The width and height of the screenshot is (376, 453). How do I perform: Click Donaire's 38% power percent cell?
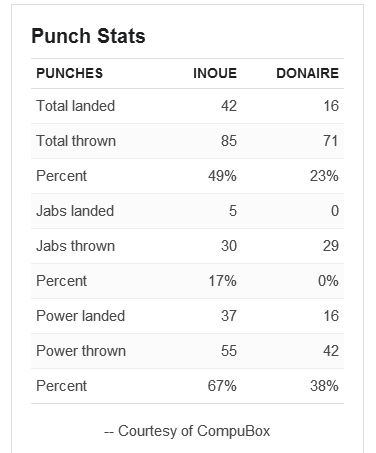point(324,386)
